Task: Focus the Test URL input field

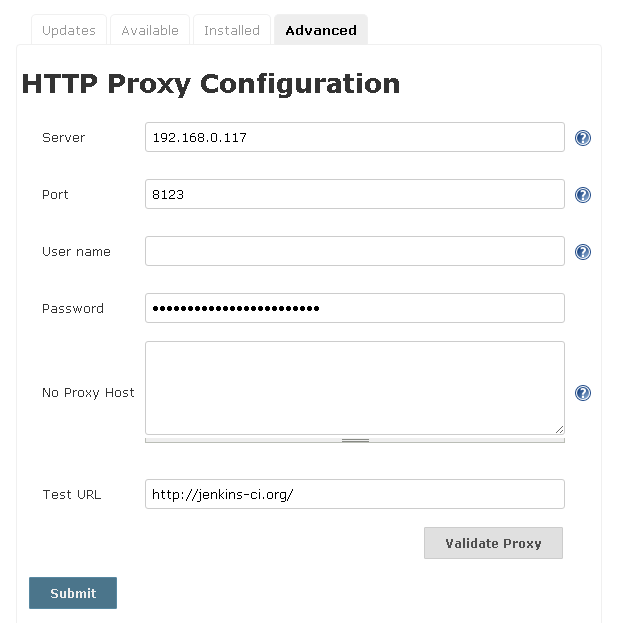Action: [x=355, y=494]
